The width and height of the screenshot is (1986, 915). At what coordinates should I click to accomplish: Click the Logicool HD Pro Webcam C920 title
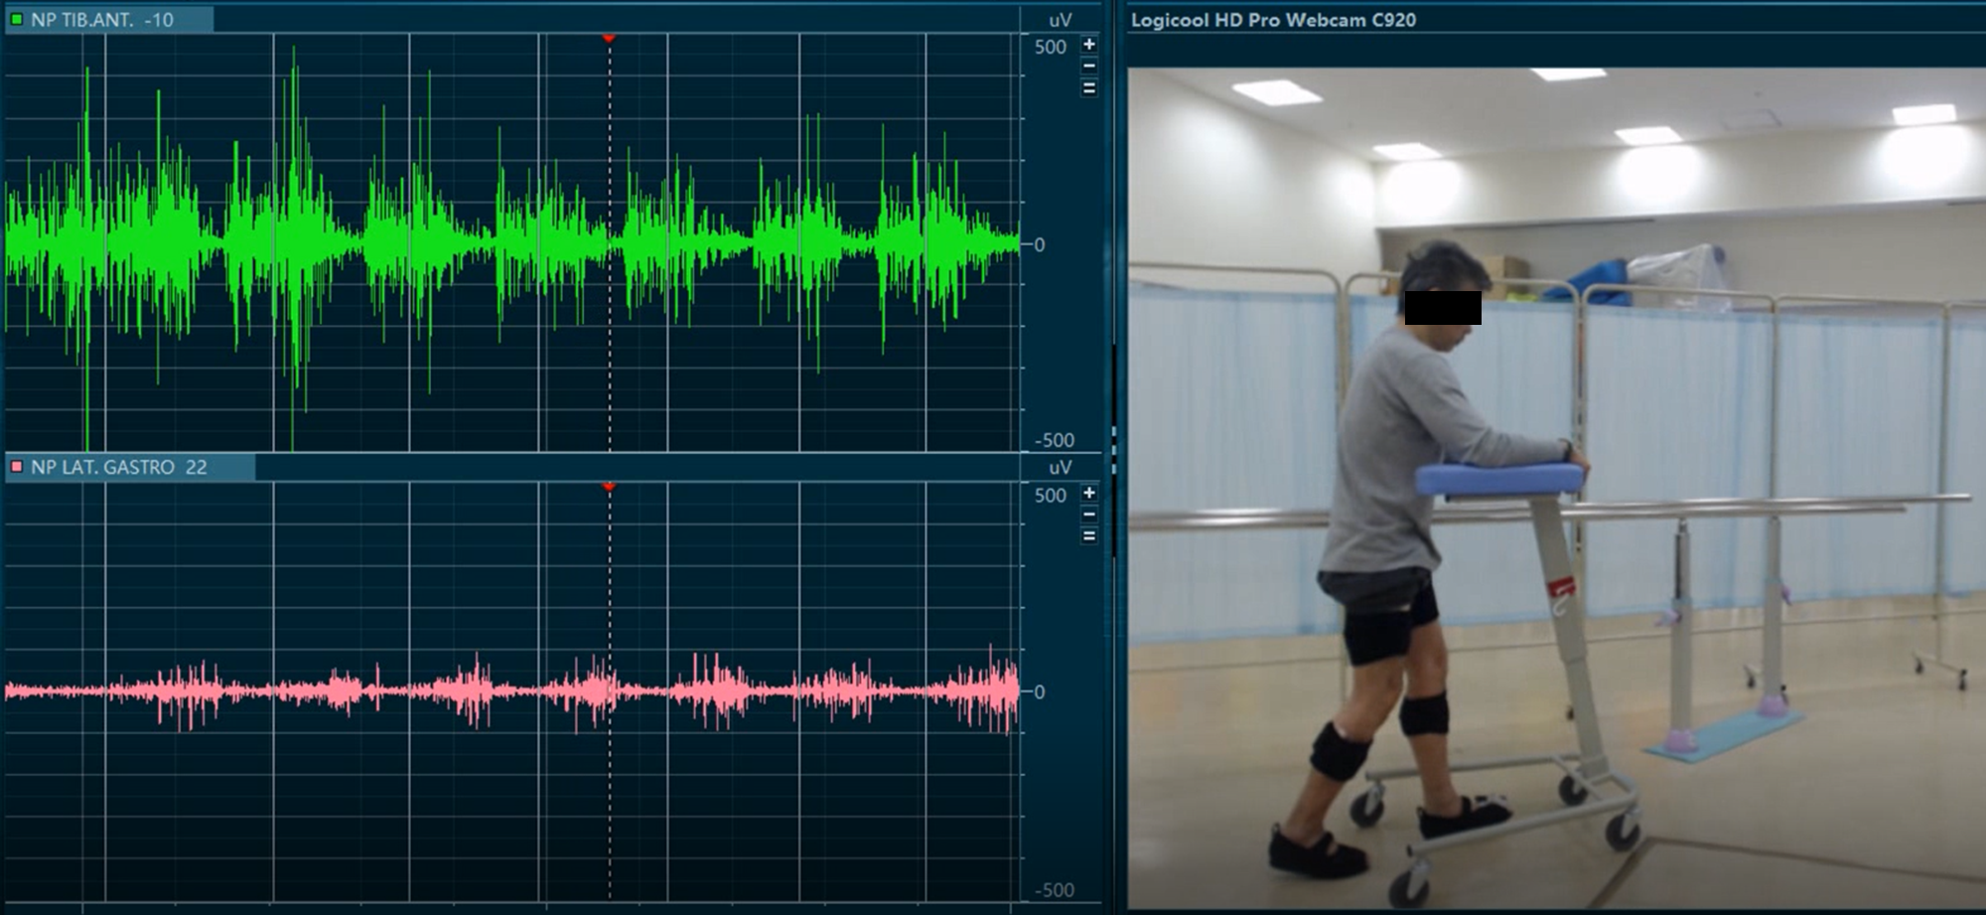[1272, 20]
